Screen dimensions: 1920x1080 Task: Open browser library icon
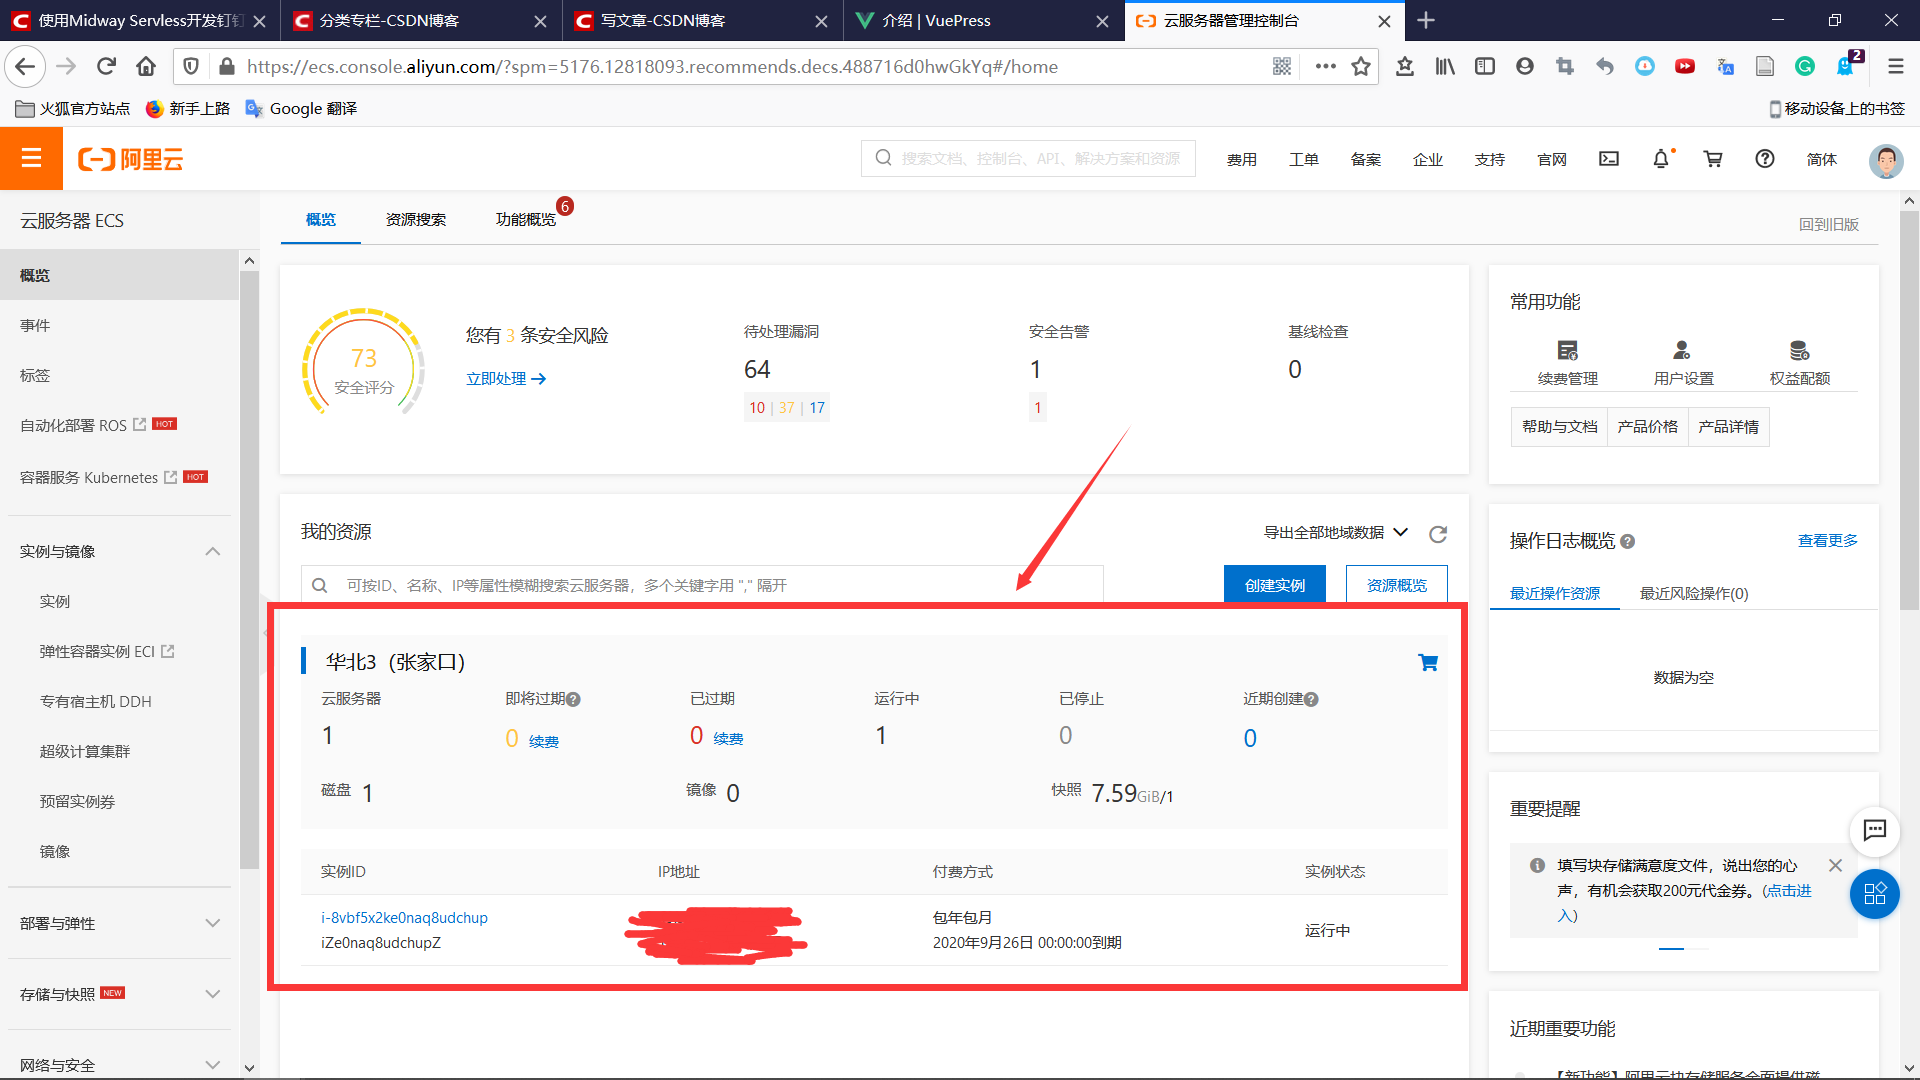(1445, 66)
